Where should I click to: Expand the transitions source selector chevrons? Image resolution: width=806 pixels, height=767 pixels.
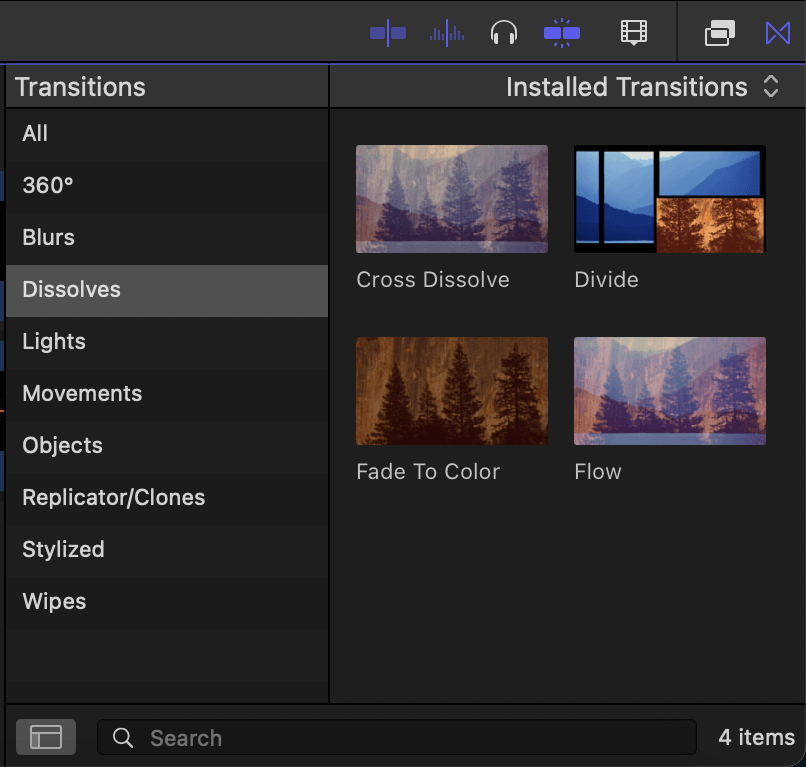click(770, 87)
